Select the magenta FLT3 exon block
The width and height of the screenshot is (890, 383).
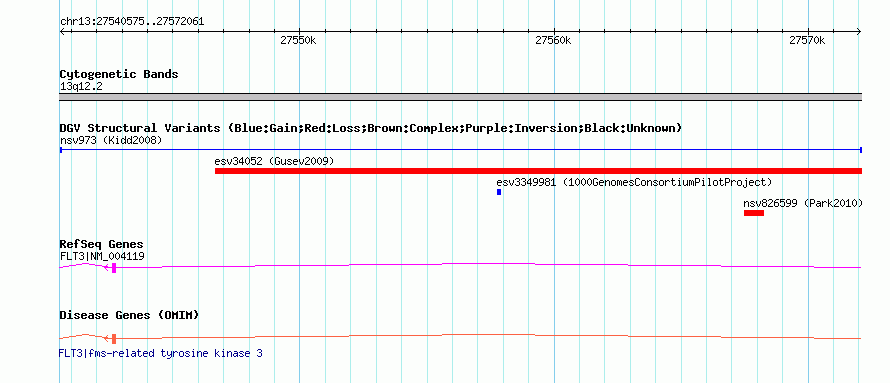click(114, 268)
